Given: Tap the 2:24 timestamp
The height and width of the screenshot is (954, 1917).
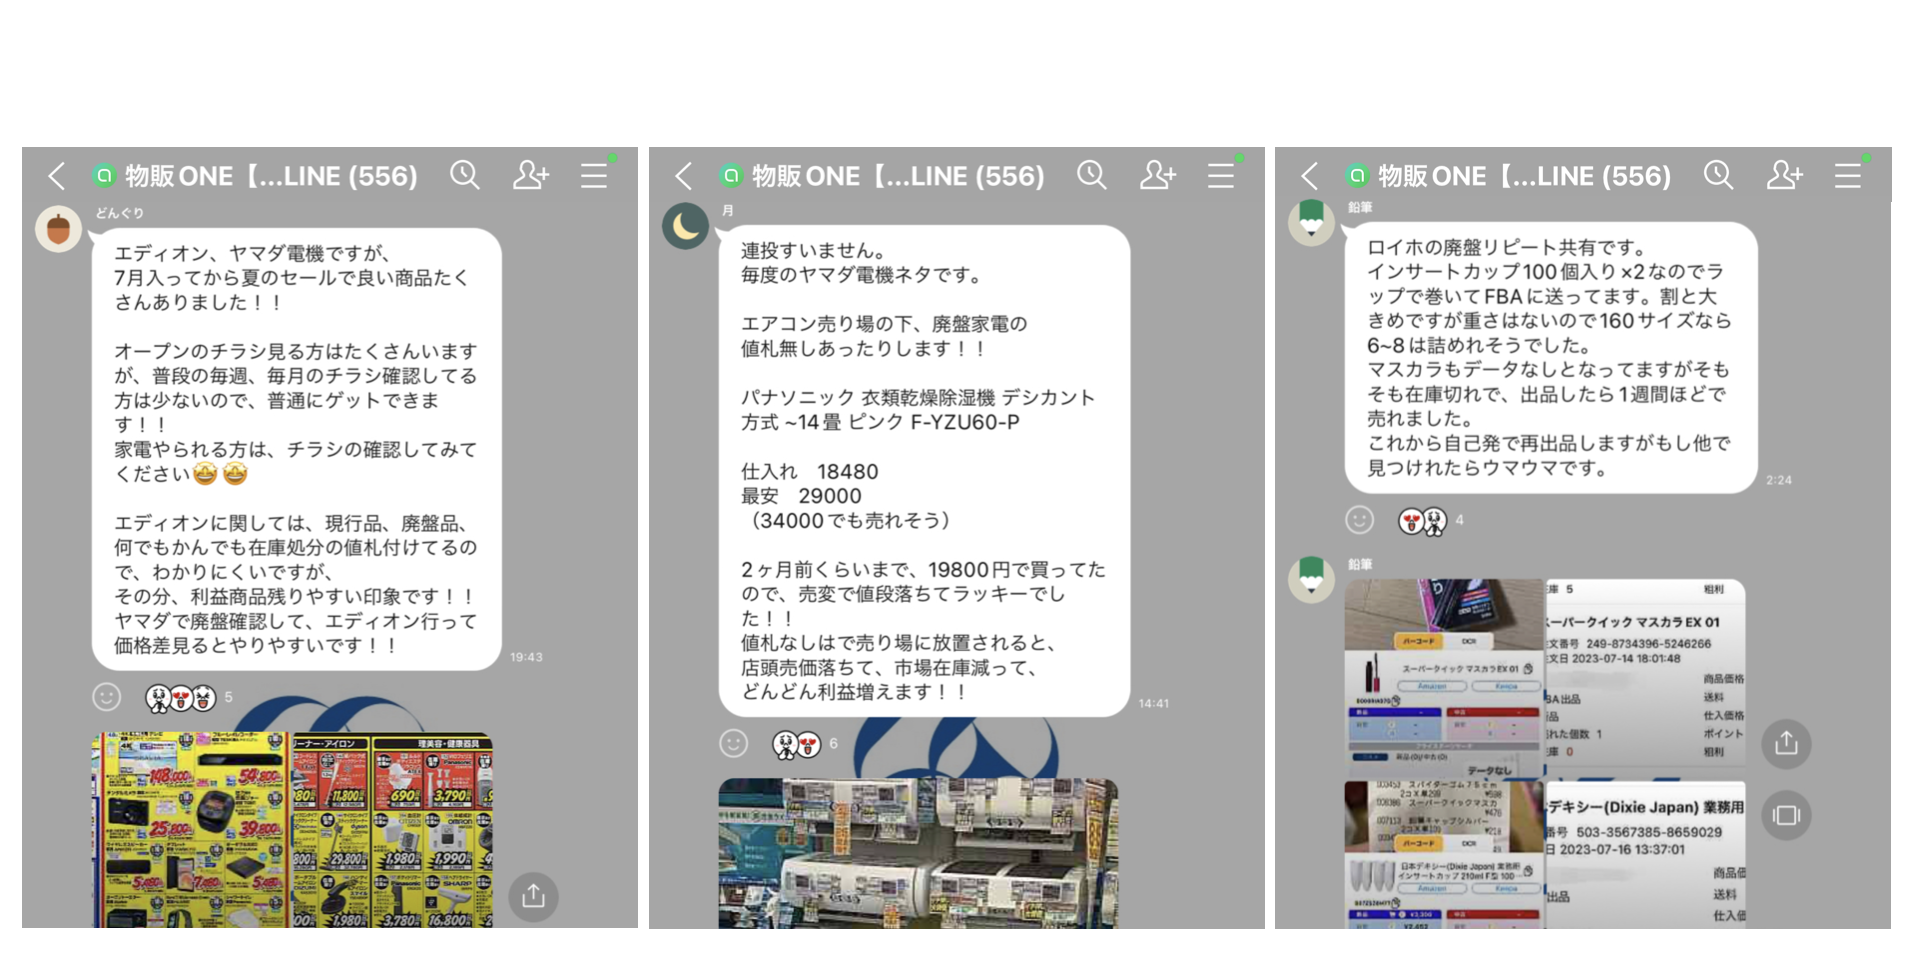Looking at the screenshot, I should pos(1779,480).
